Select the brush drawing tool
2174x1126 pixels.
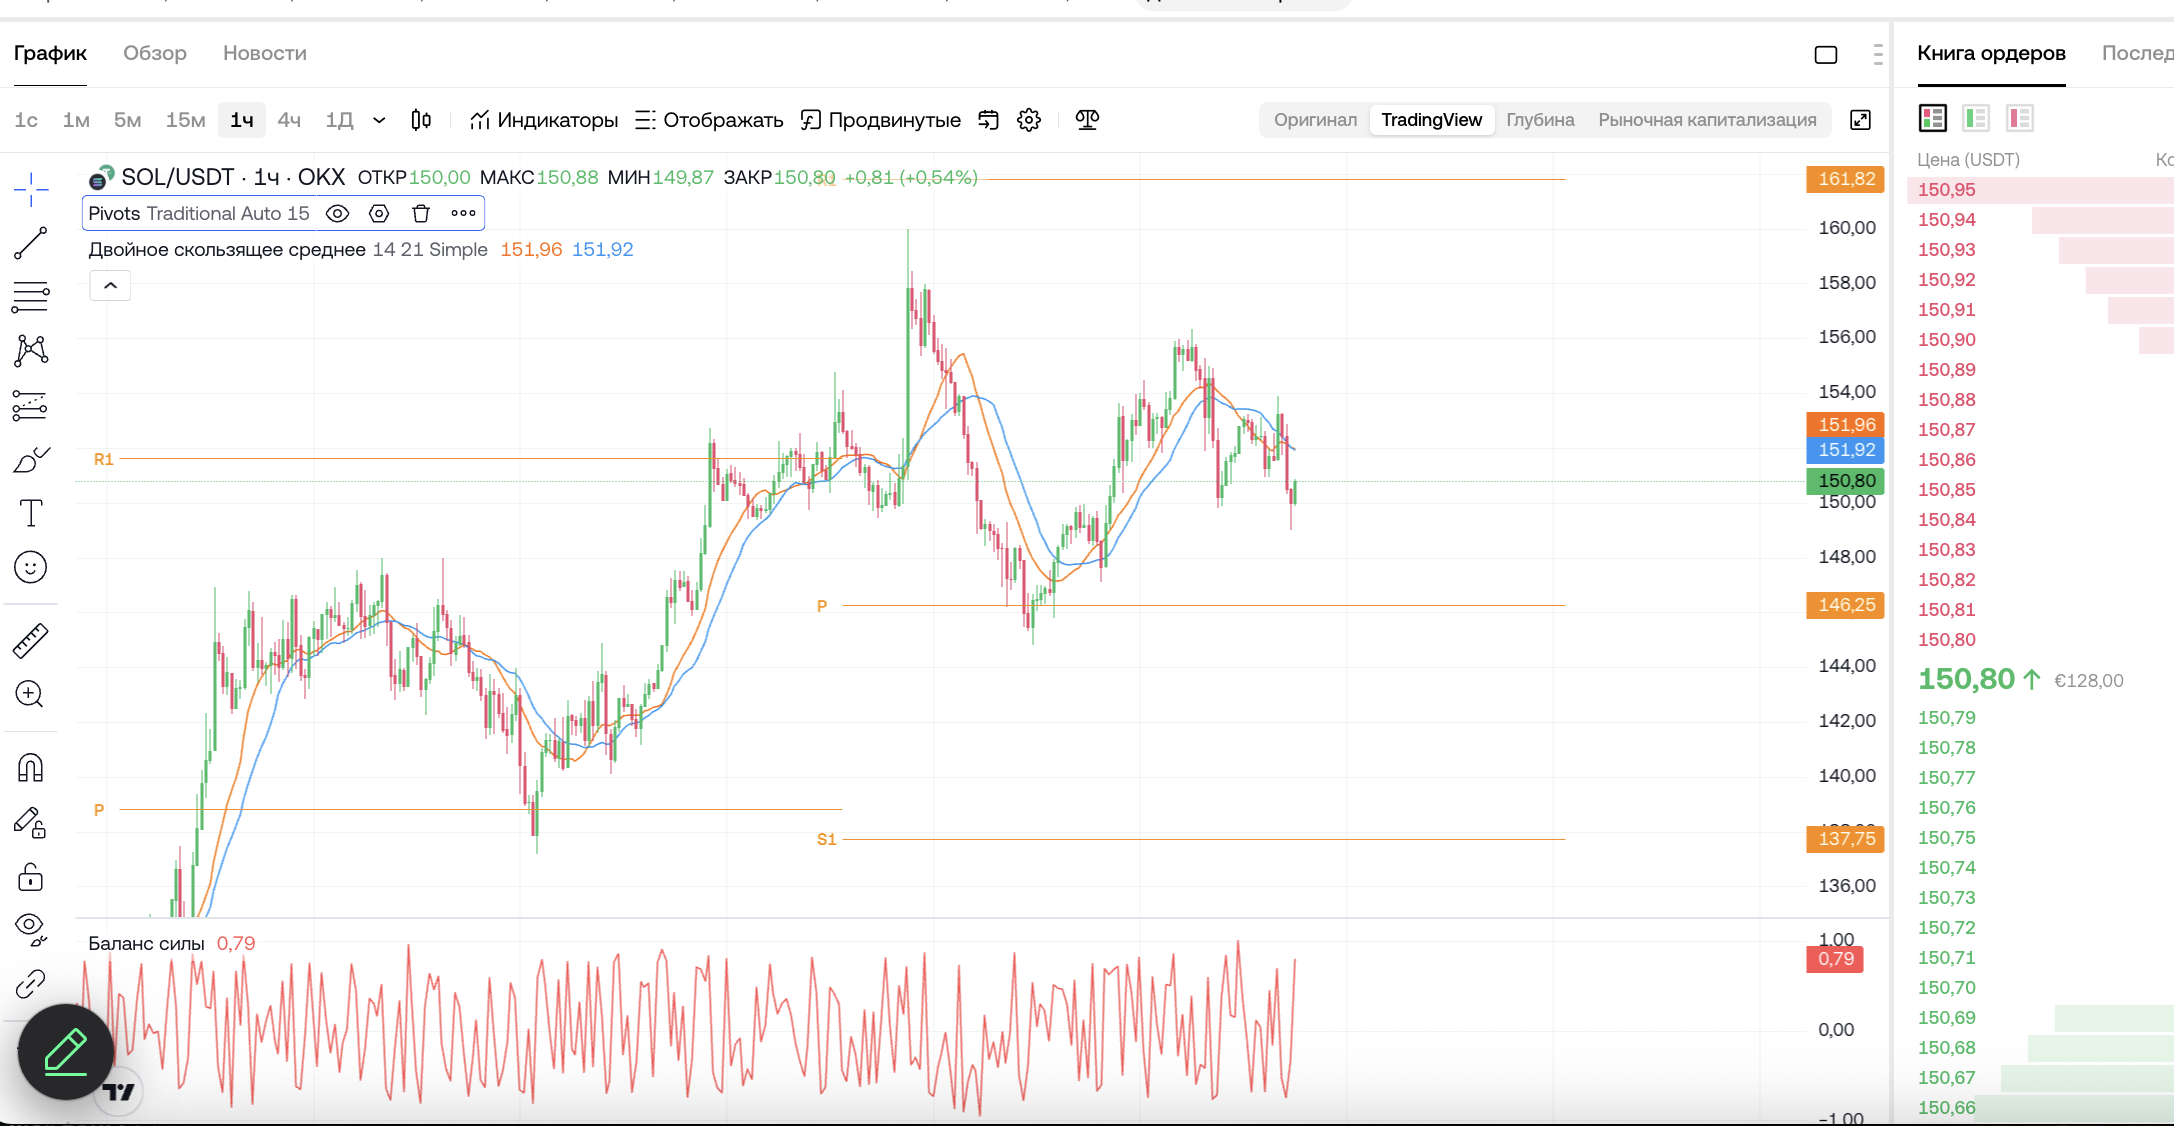(x=31, y=459)
